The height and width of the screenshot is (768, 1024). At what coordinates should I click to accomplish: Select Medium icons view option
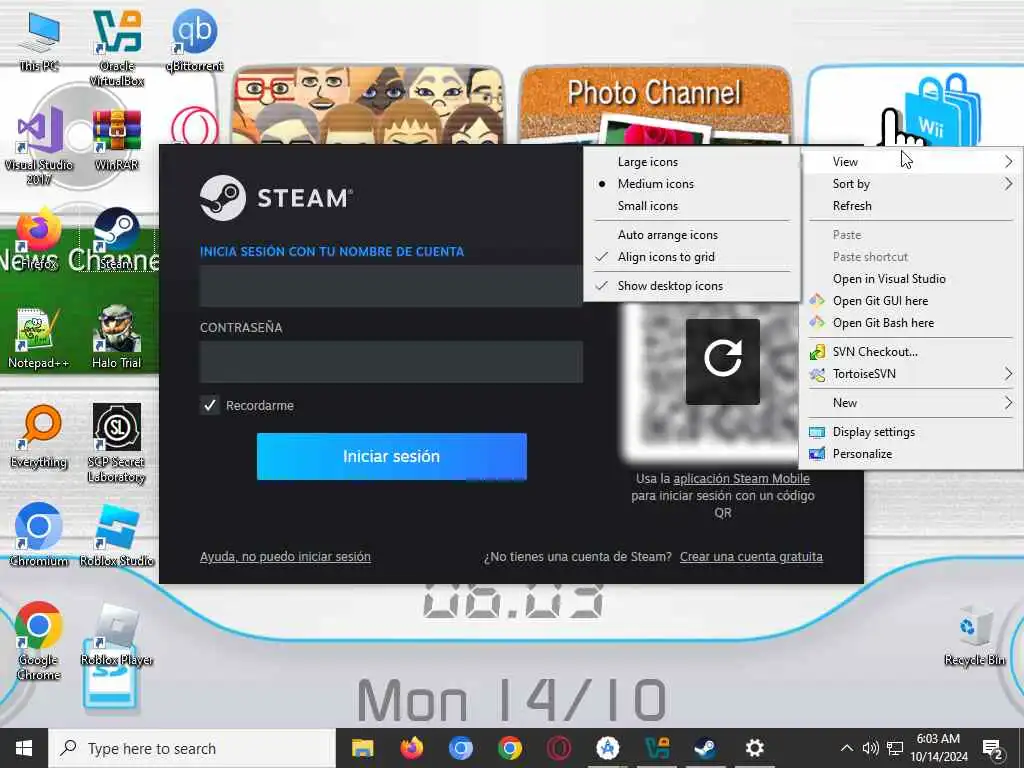[x=692, y=184]
